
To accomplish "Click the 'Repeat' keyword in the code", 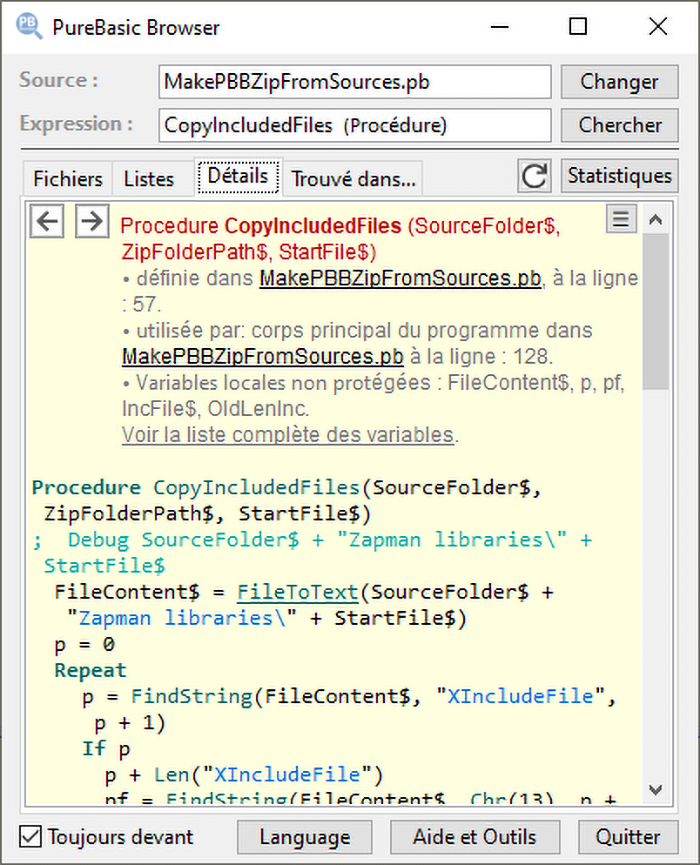I will pos(90,670).
